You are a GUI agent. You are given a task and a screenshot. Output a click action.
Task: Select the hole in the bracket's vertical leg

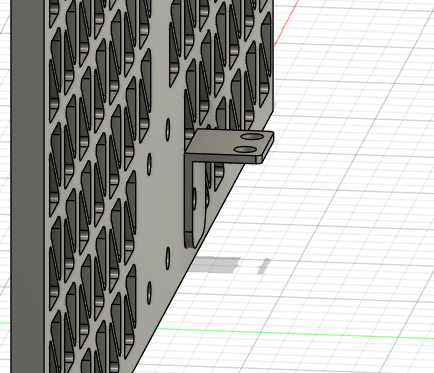194,197
